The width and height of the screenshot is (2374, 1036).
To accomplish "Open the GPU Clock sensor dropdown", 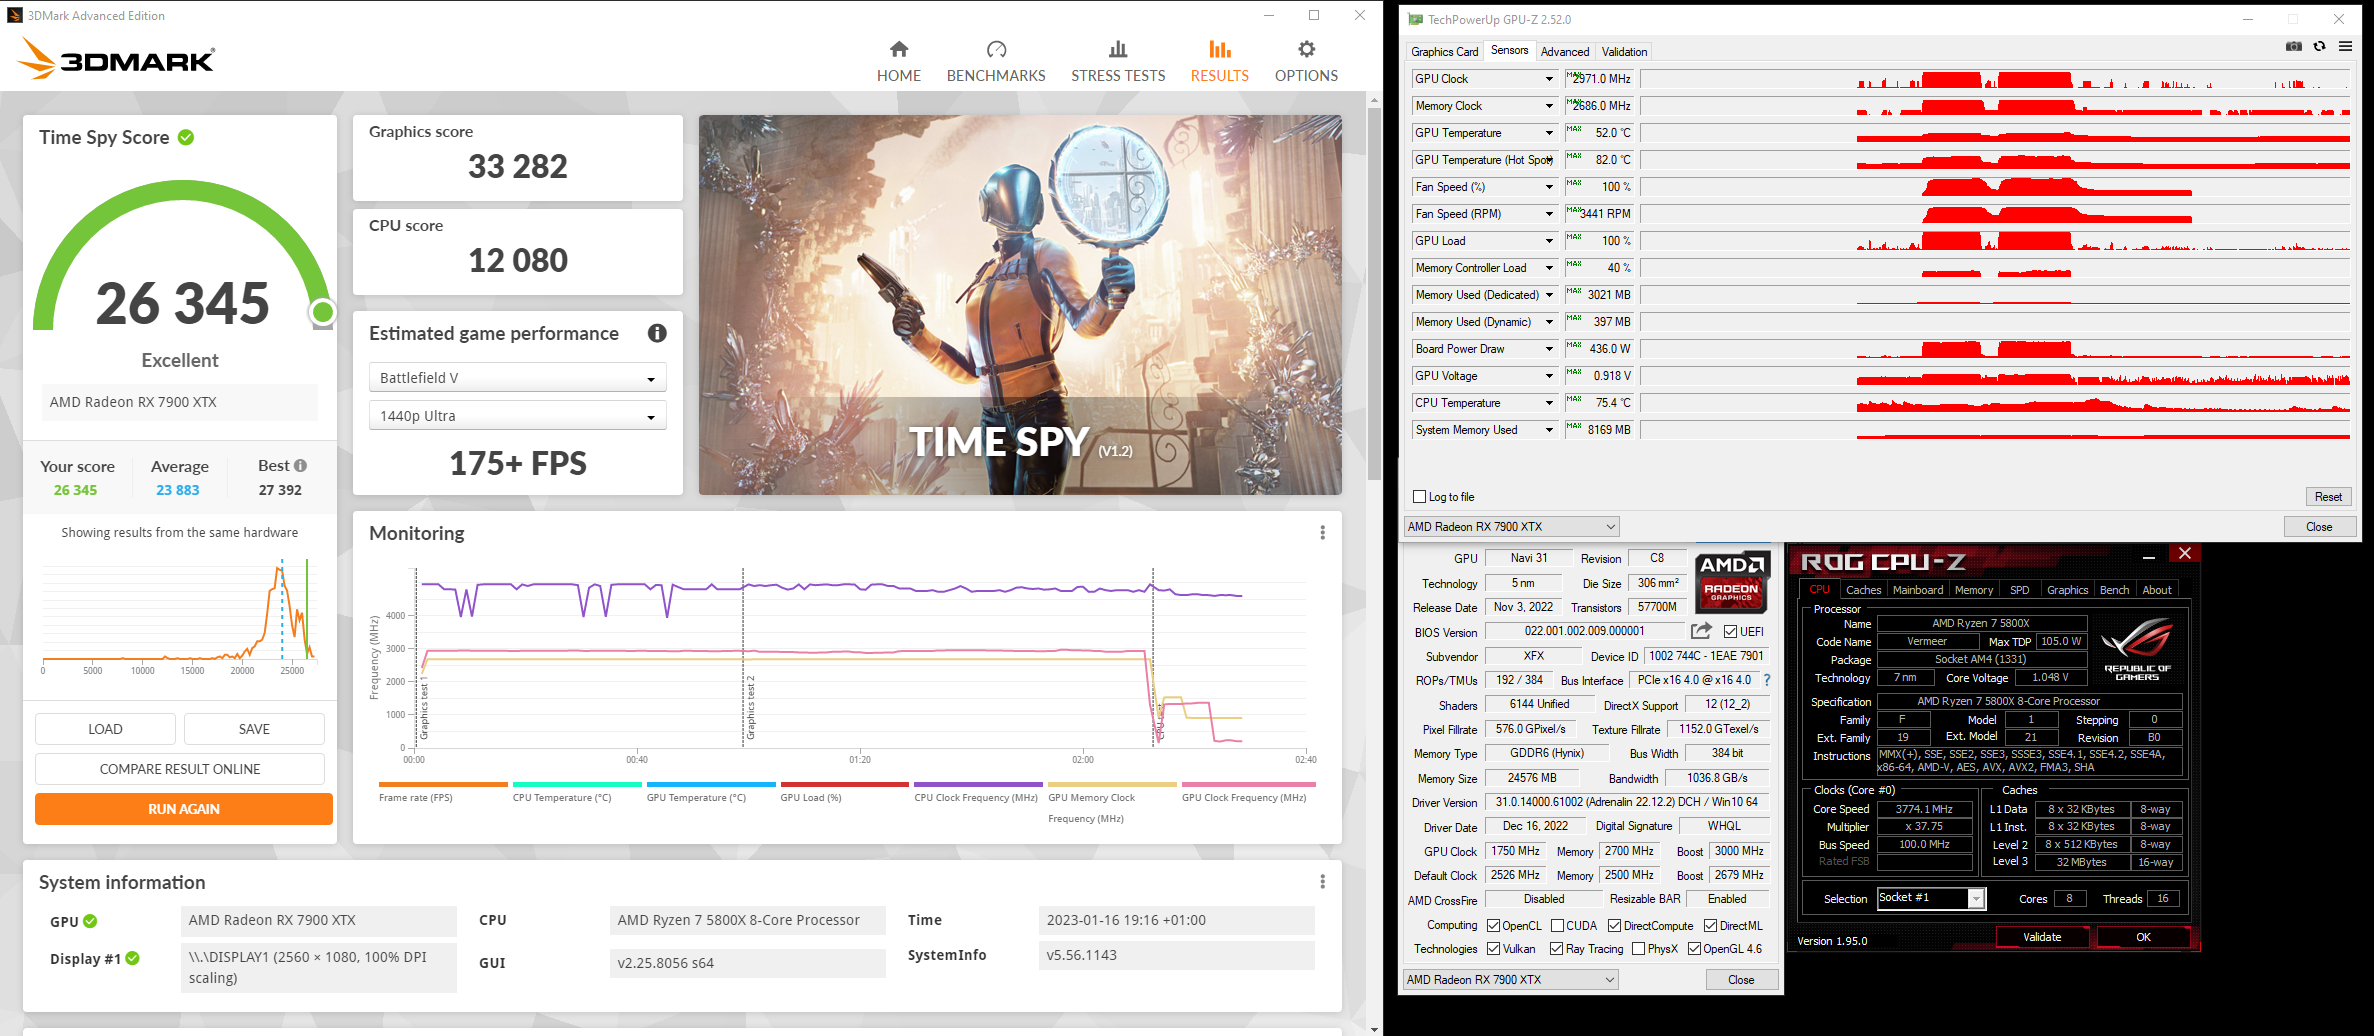I will (1549, 79).
